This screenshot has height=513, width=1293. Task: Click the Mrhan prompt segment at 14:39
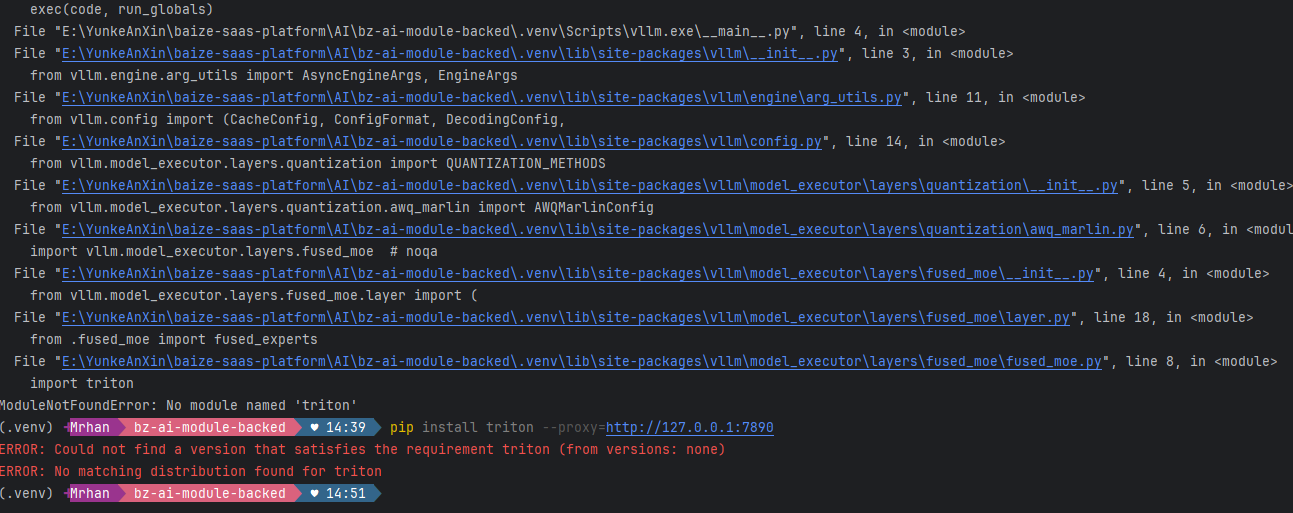coord(90,427)
